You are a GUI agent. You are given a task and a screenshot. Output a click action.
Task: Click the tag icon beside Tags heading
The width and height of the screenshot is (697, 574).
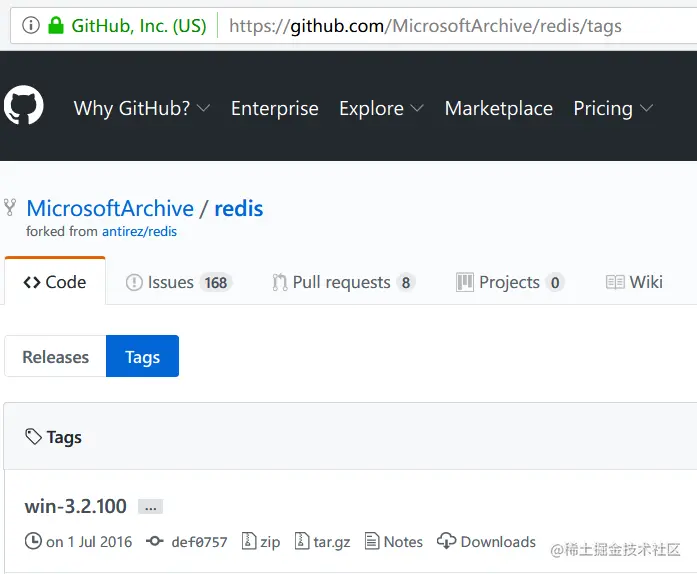(x=34, y=437)
